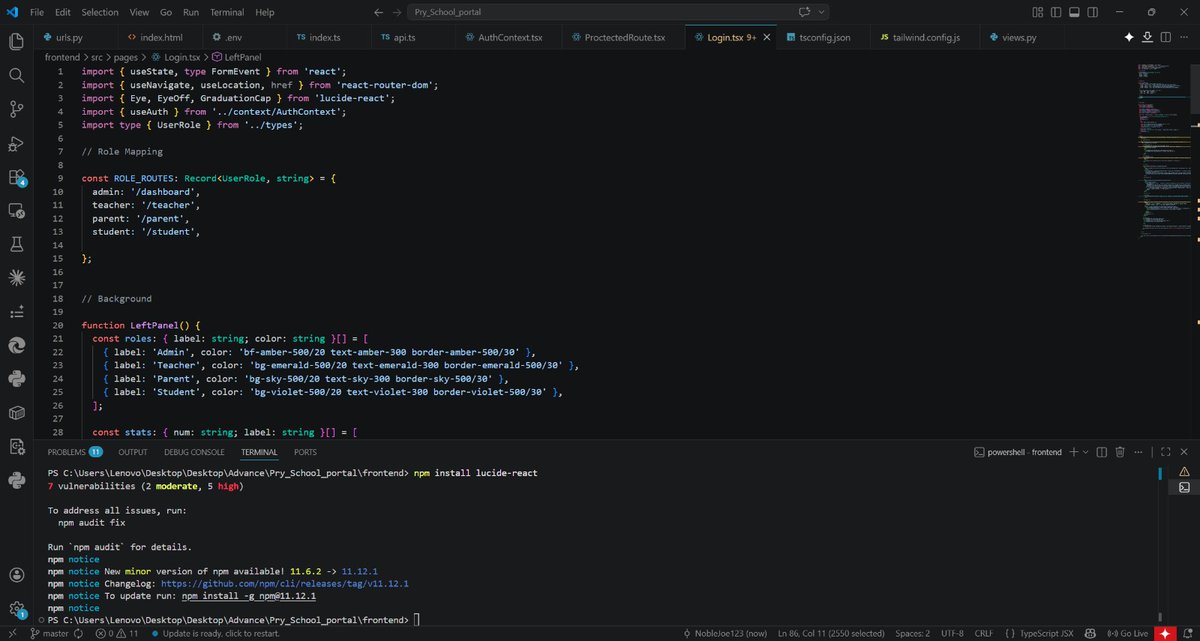Image resolution: width=1200 pixels, height=641 pixels.
Task: Switch to the PROBLEMS panel tab
Action: click(x=74, y=452)
